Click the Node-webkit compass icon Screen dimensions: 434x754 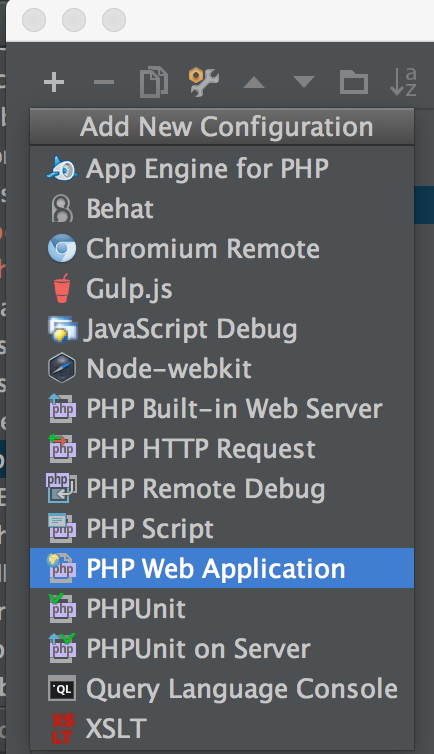coord(62,368)
